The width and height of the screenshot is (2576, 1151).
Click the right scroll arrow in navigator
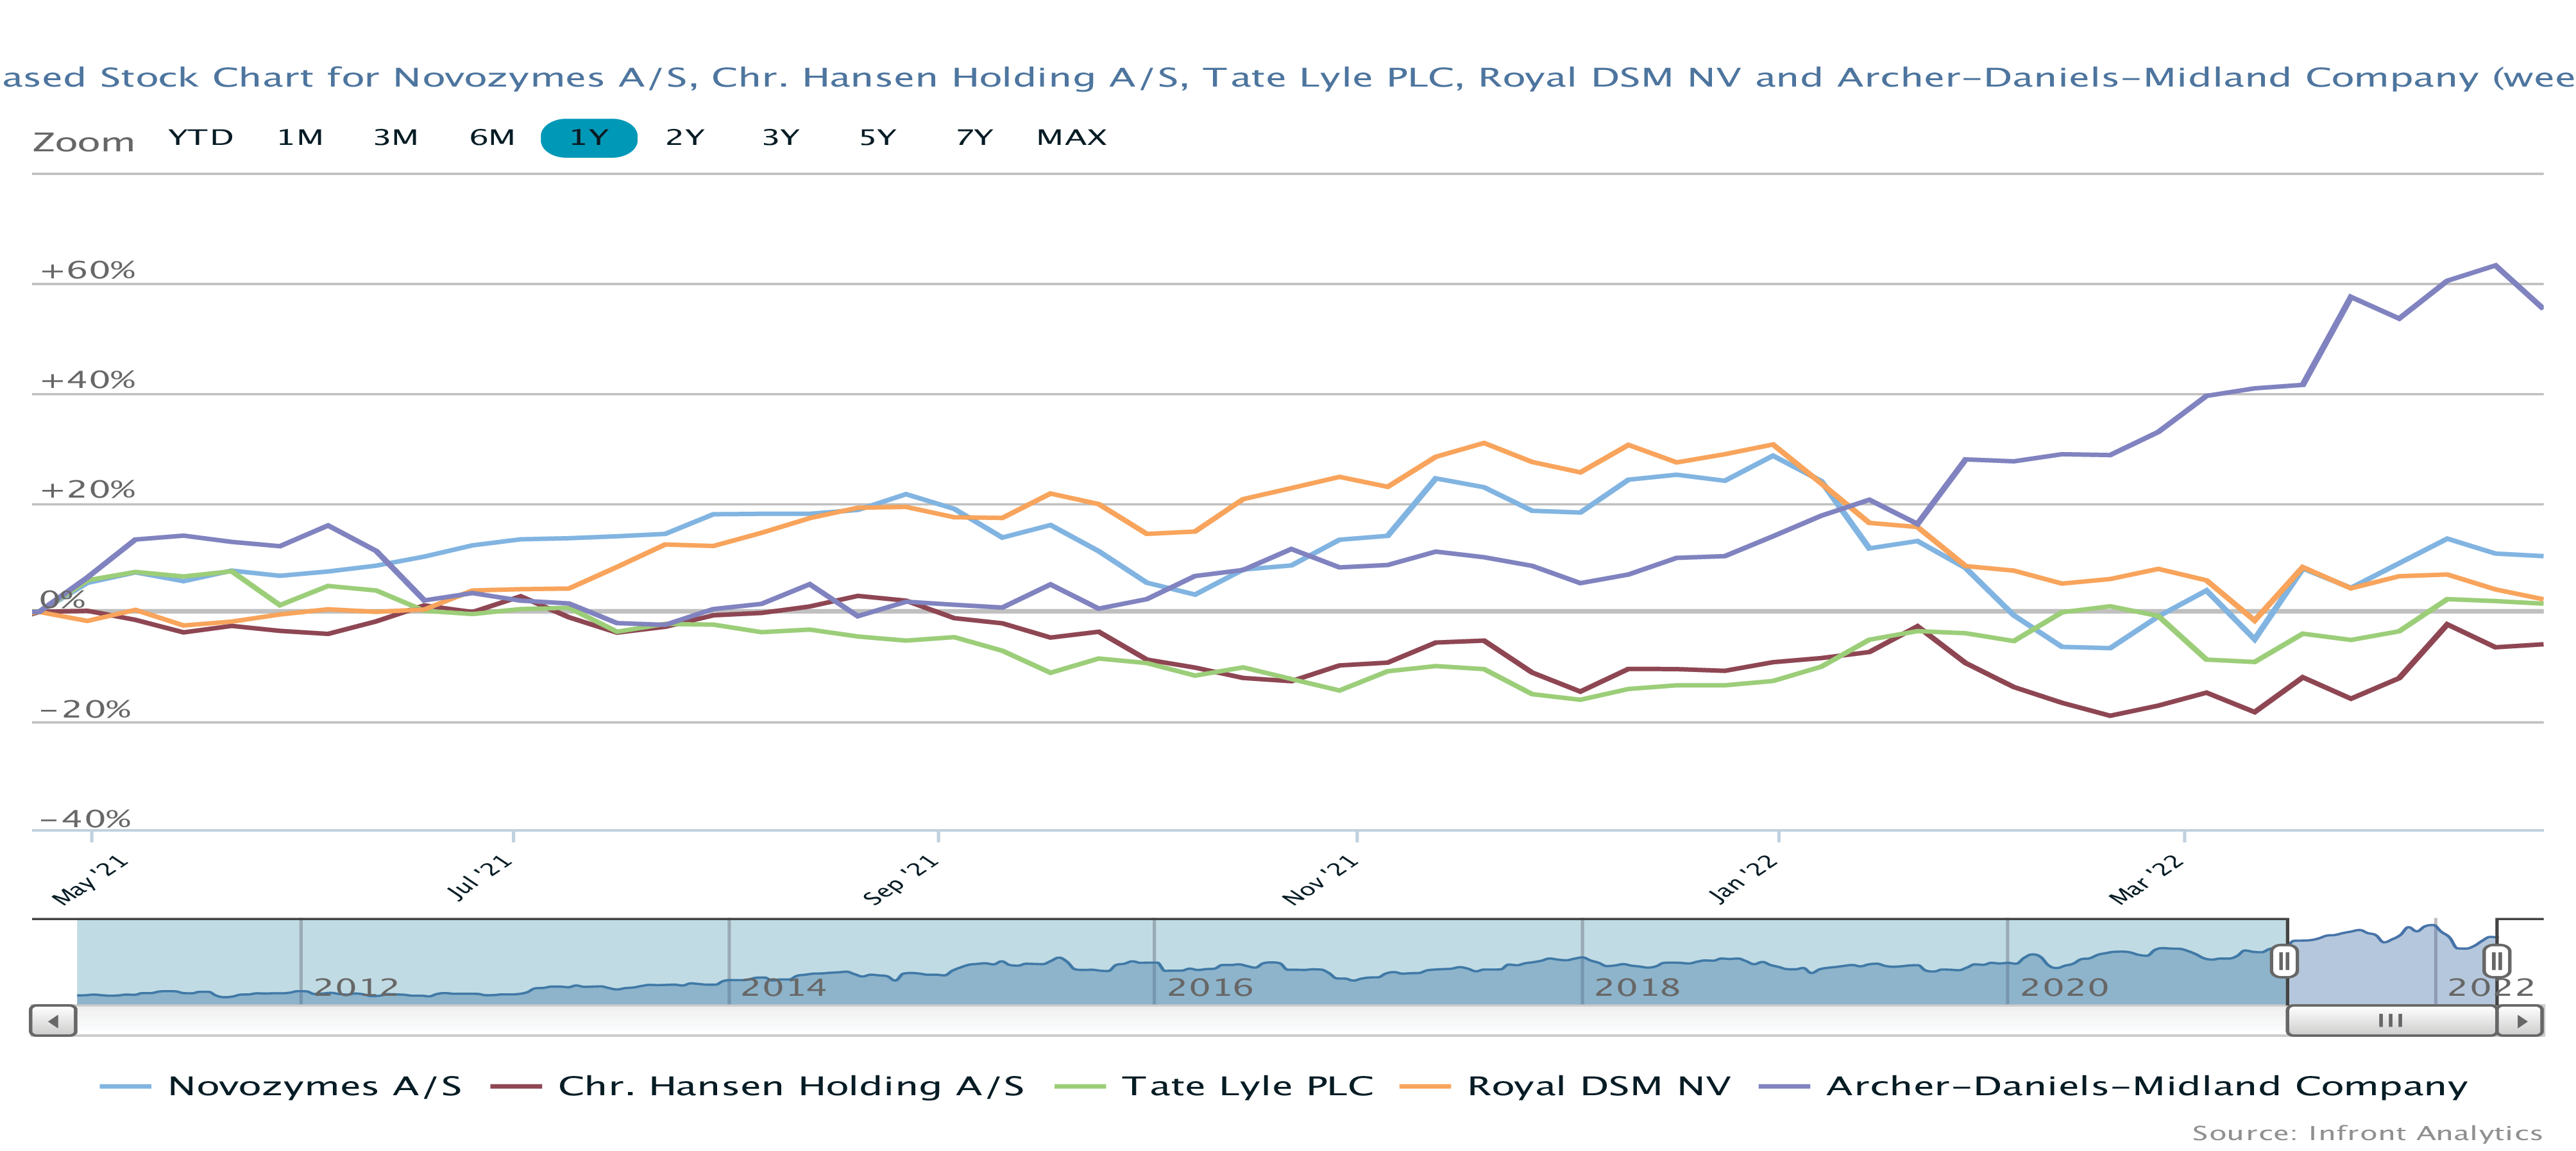point(2521,1021)
